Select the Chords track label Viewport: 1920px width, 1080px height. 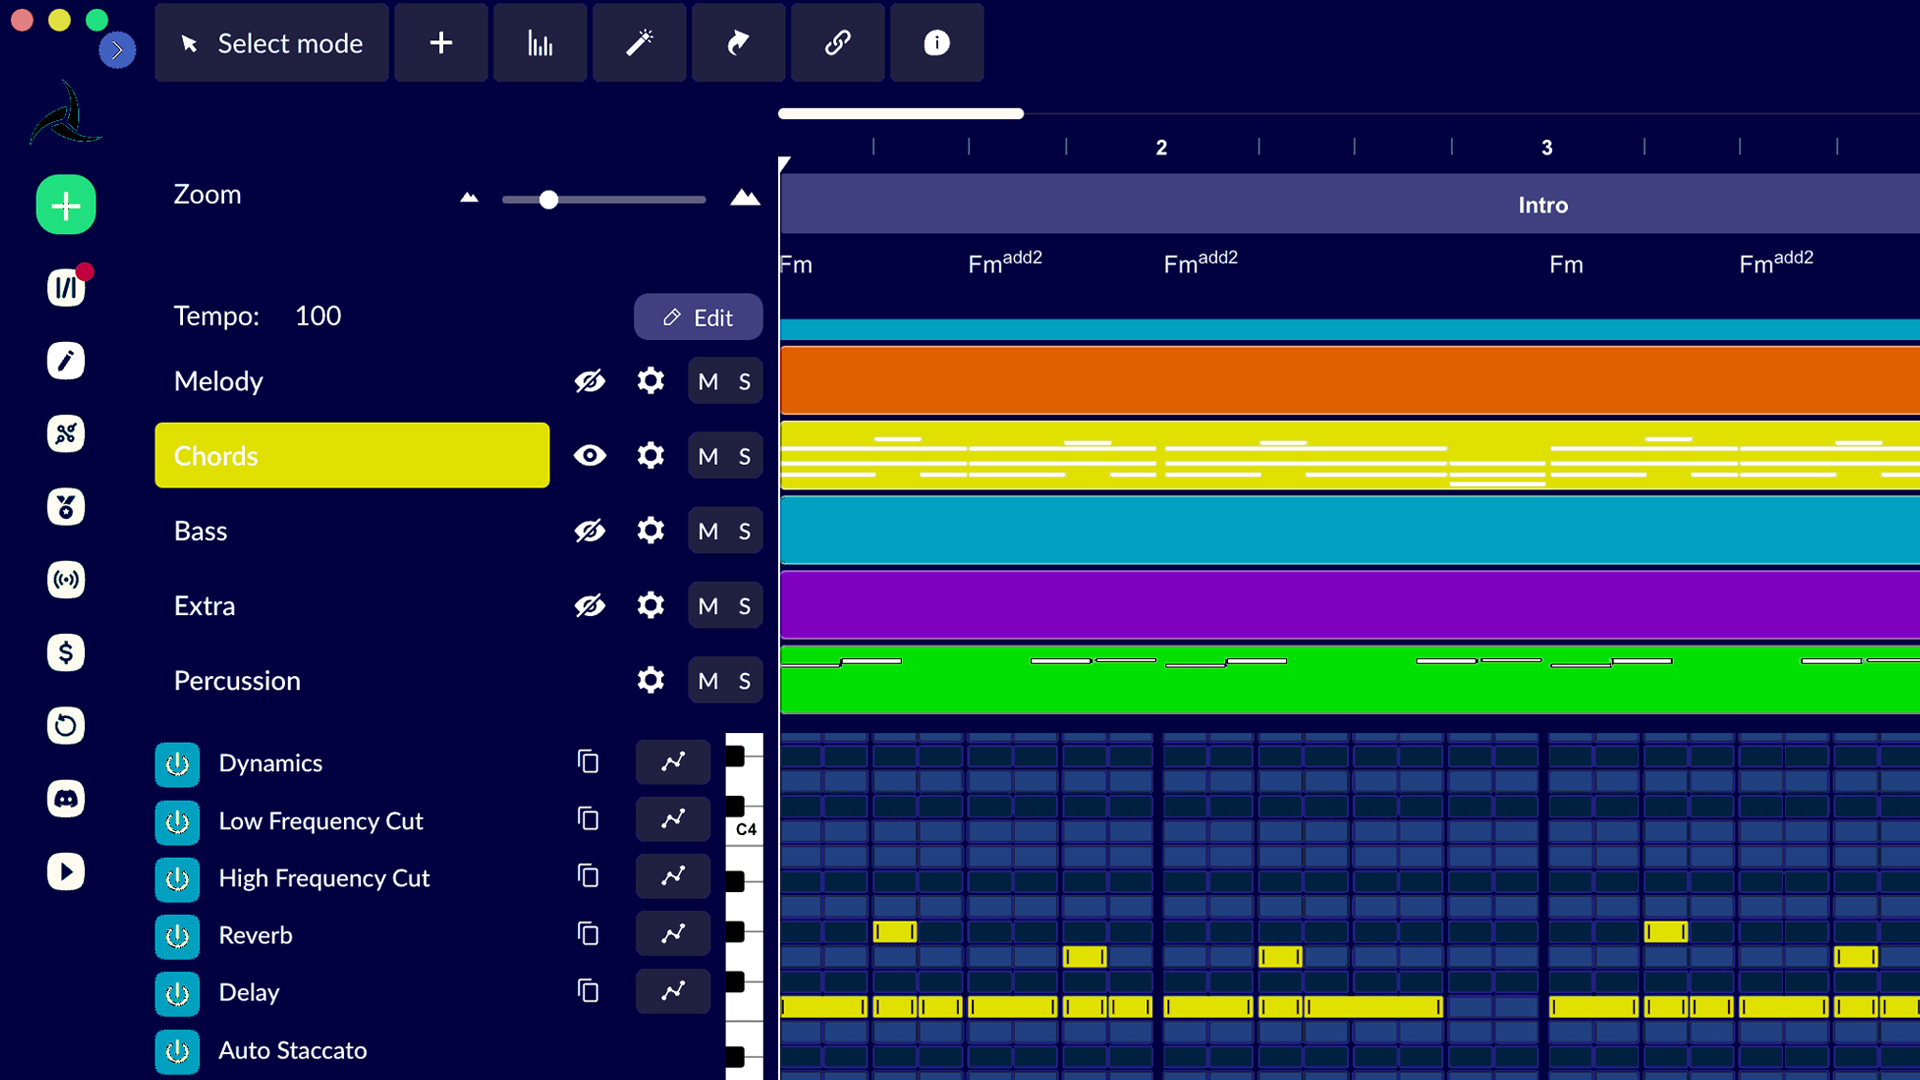[352, 456]
